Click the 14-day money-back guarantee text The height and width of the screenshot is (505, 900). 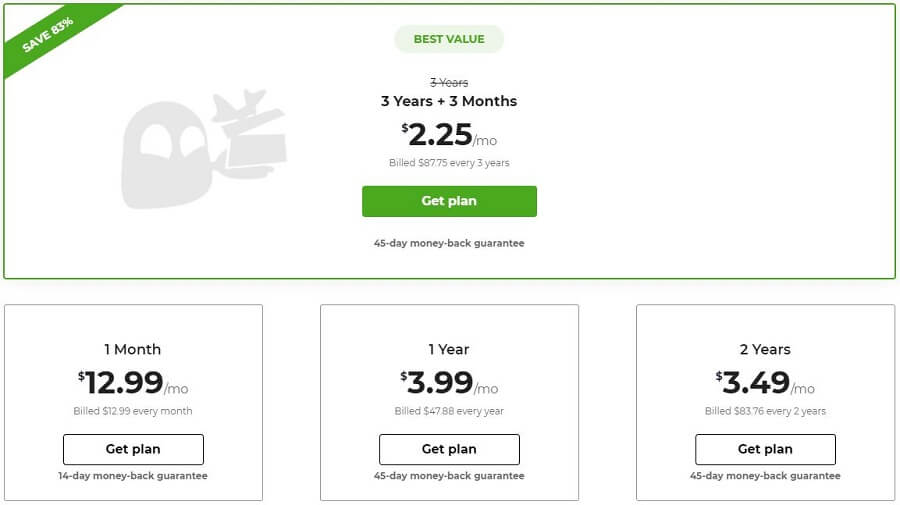pyautogui.click(x=133, y=476)
